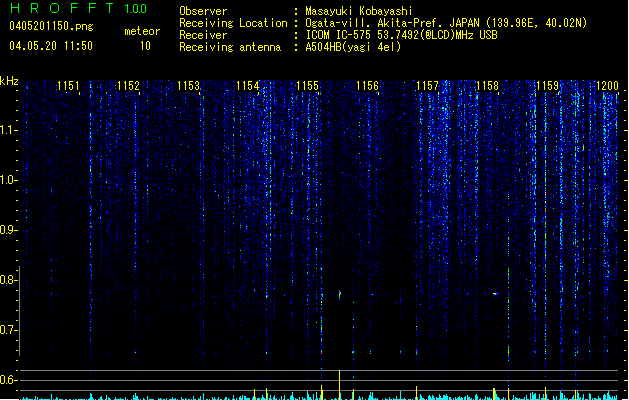Image resolution: width=629 pixels, height=400 pixels.
Task: Select the filename 0405201150.png
Action: [x=51, y=26]
